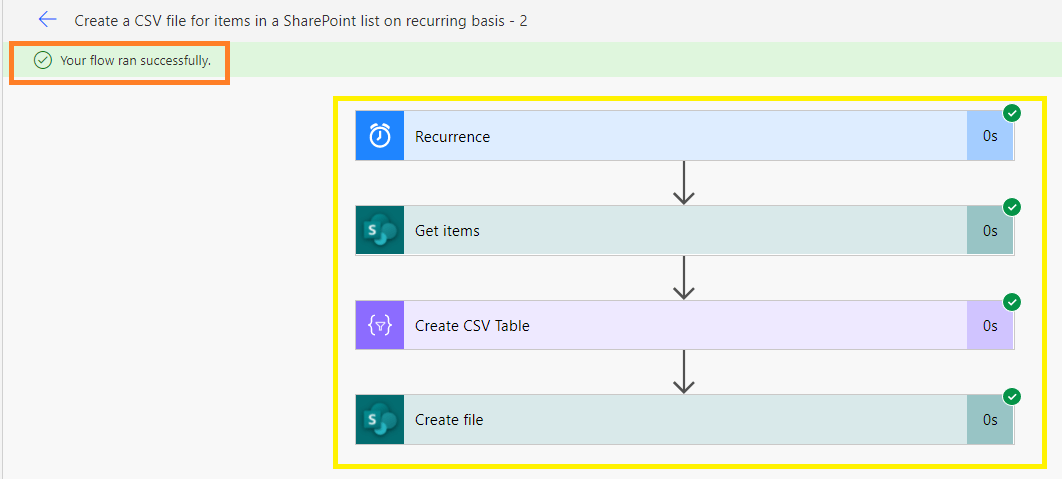Click the 0s duration on Create file

(990, 420)
